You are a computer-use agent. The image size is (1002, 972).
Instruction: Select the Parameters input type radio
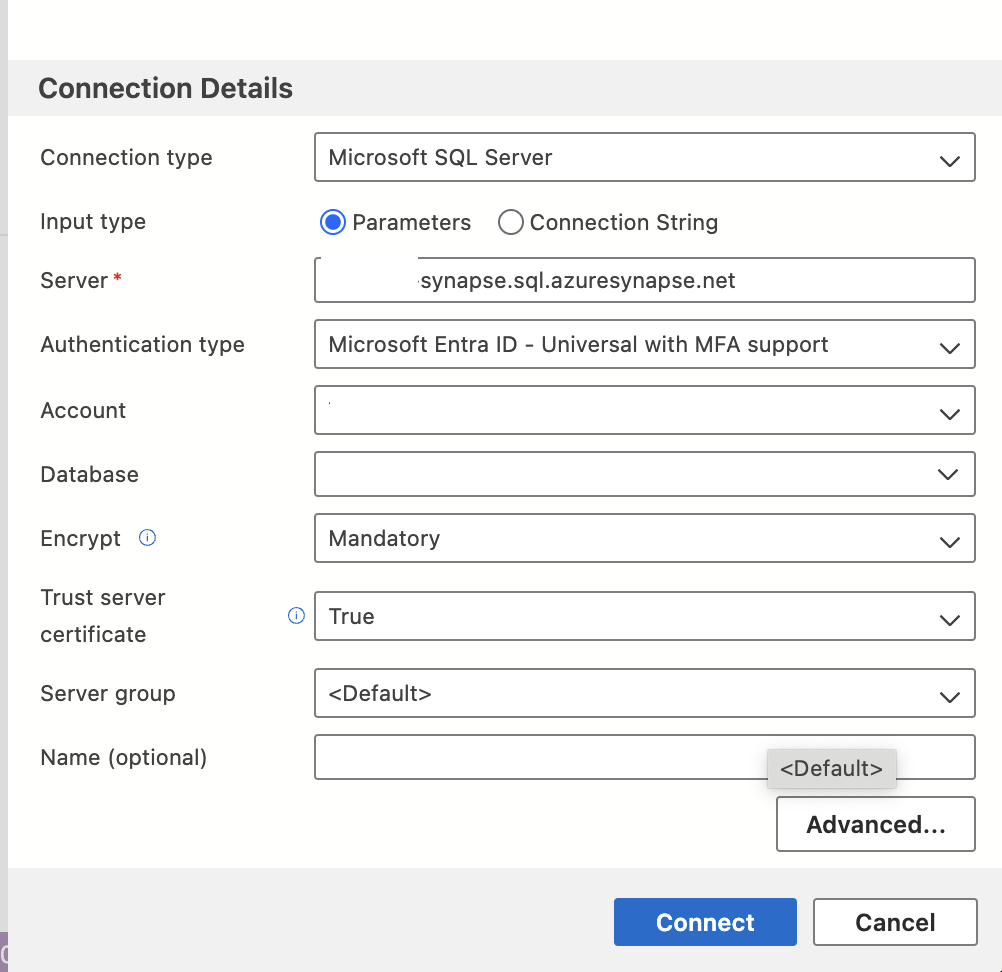(x=333, y=222)
